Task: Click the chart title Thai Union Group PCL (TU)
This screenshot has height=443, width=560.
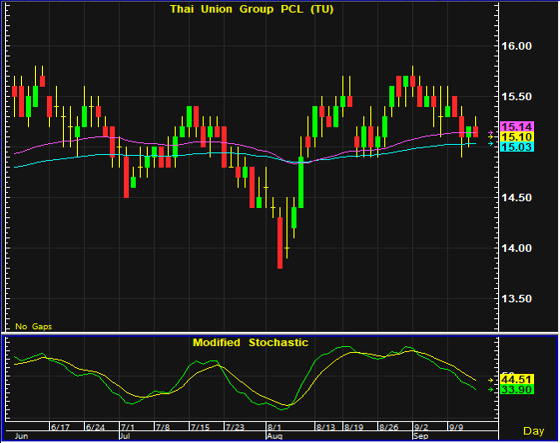Action: tap(252, 9)
